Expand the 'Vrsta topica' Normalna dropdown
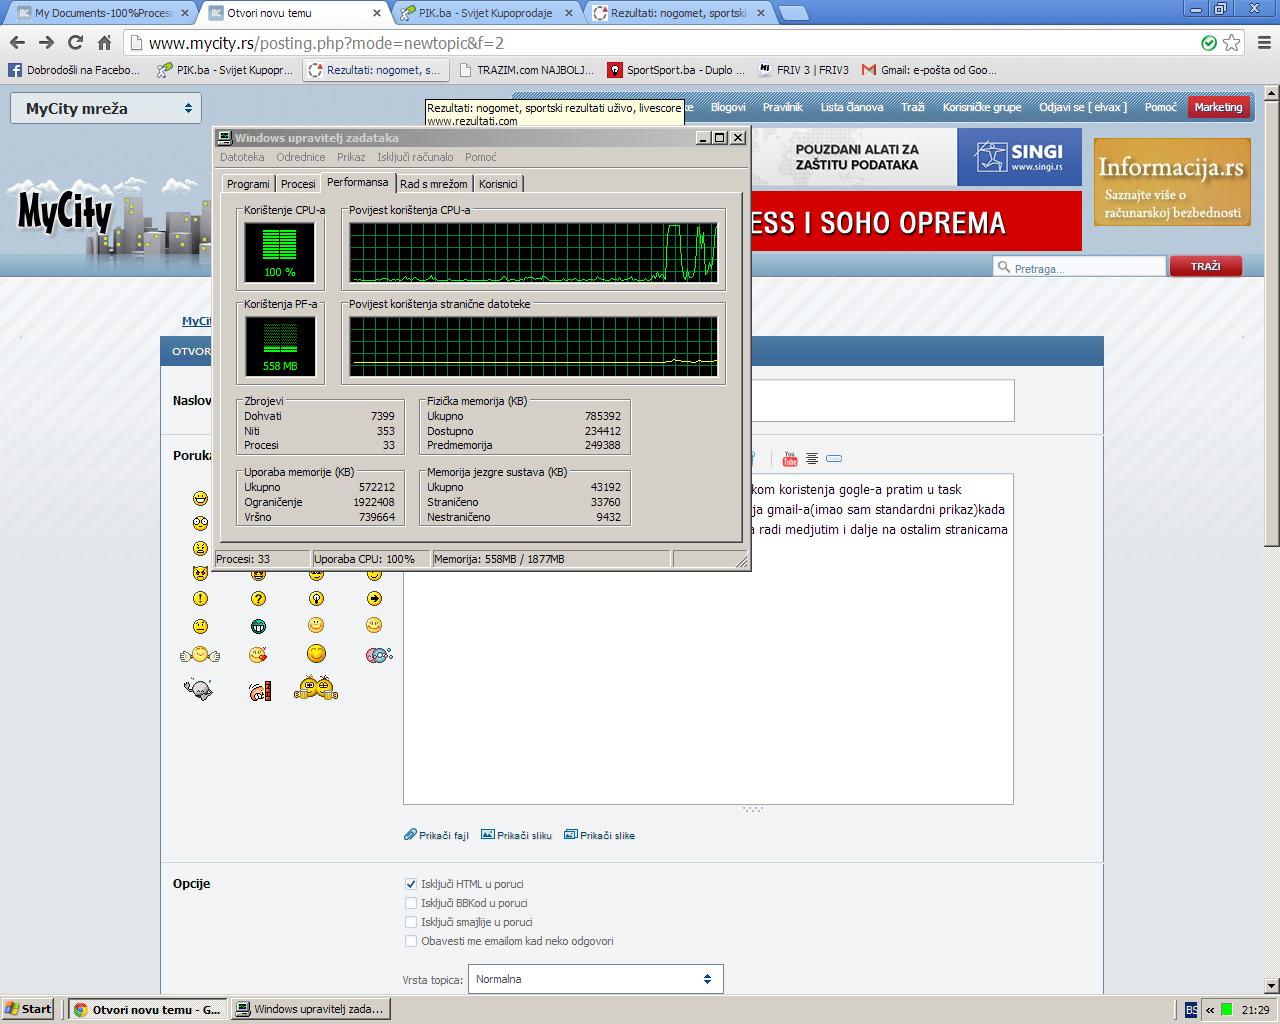 (595, 979)
